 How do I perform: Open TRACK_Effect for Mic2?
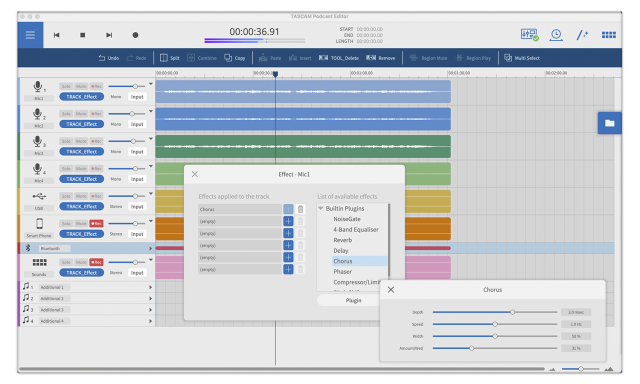(x=82, y=124)
